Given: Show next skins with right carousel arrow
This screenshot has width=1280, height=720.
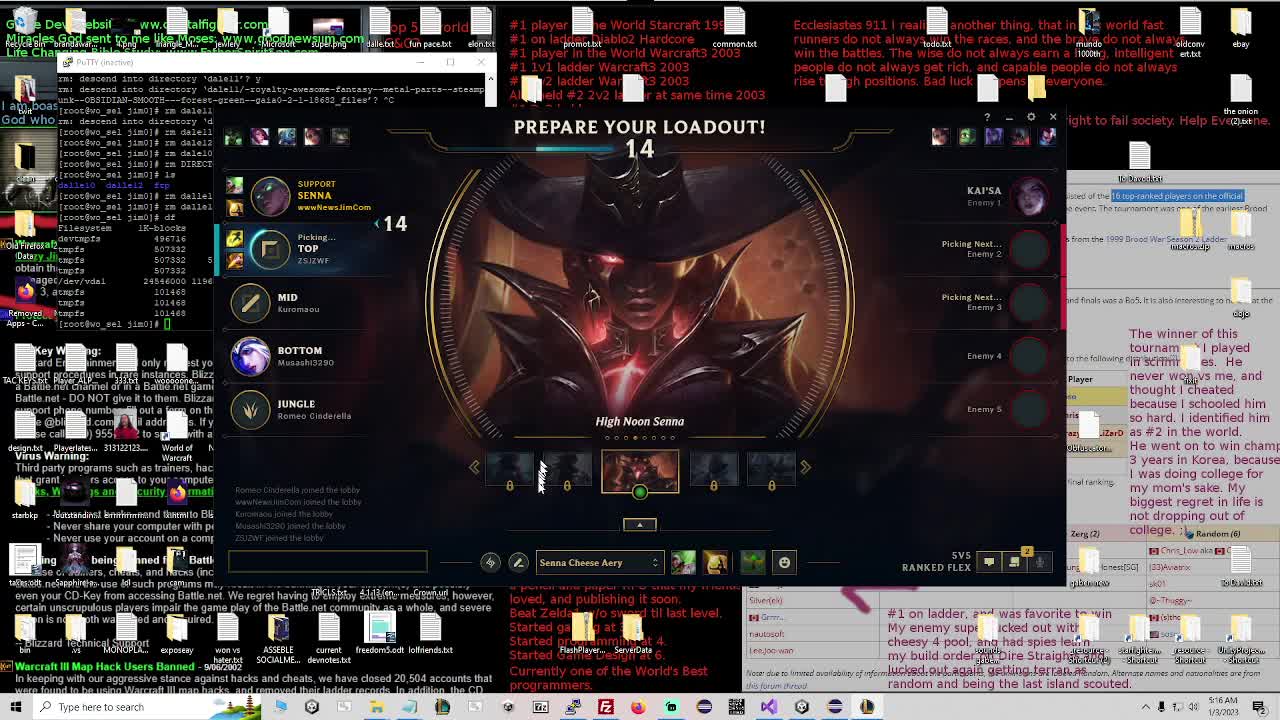Looking at the screenshot, I should (x=805, y=467).
